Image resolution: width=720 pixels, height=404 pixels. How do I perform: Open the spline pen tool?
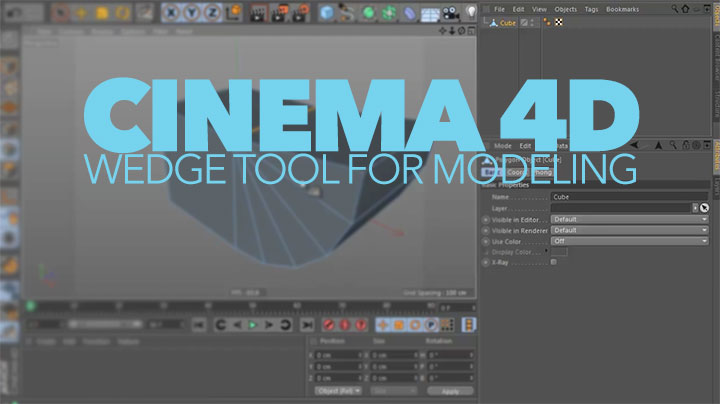347,13
